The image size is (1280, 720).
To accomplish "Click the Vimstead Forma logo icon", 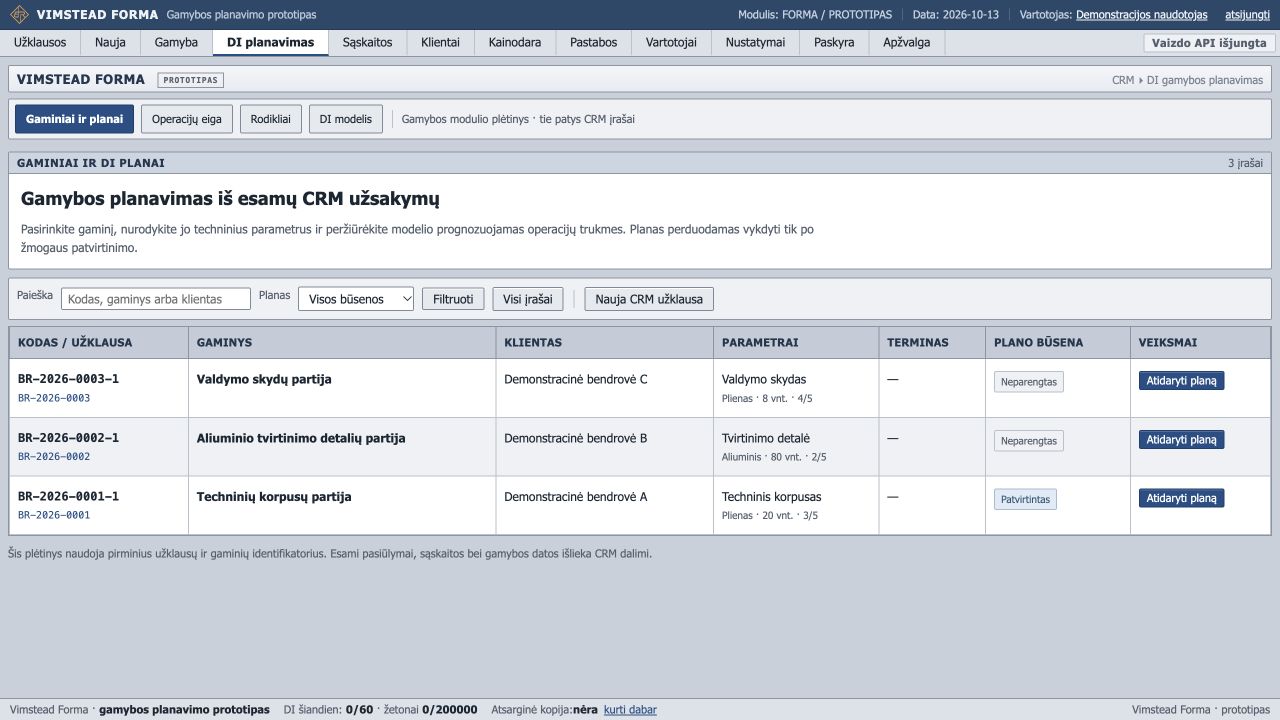I will (x=19, y=15).
